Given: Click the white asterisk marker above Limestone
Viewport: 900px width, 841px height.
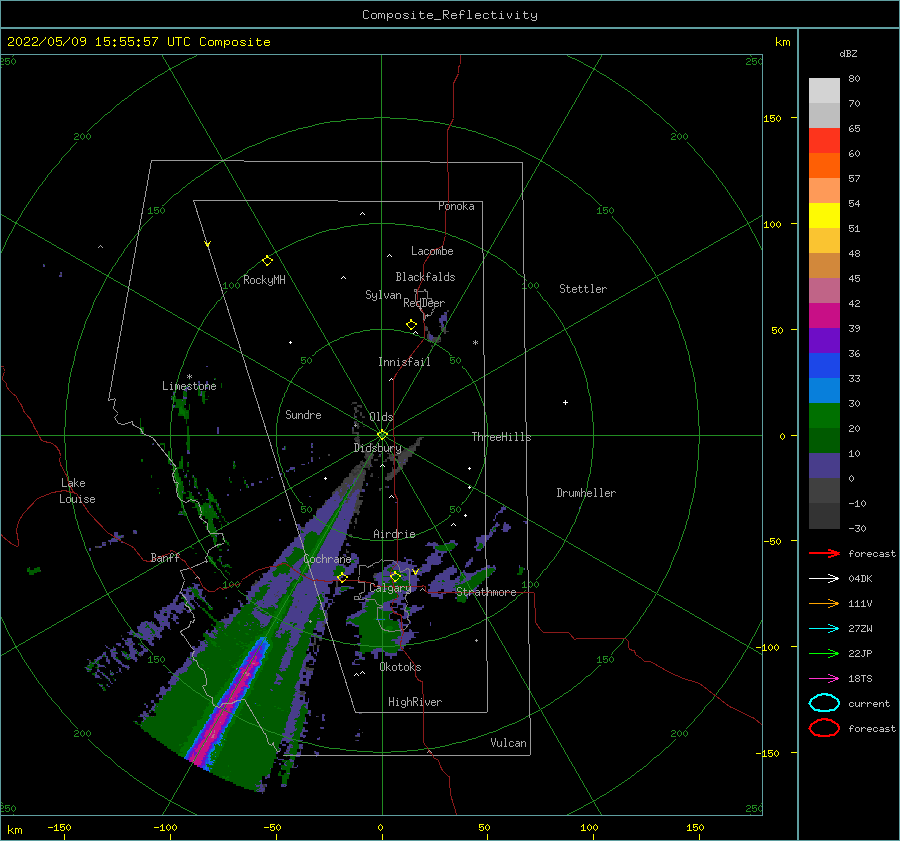Looking at the screenshot, I should [189, 377].
